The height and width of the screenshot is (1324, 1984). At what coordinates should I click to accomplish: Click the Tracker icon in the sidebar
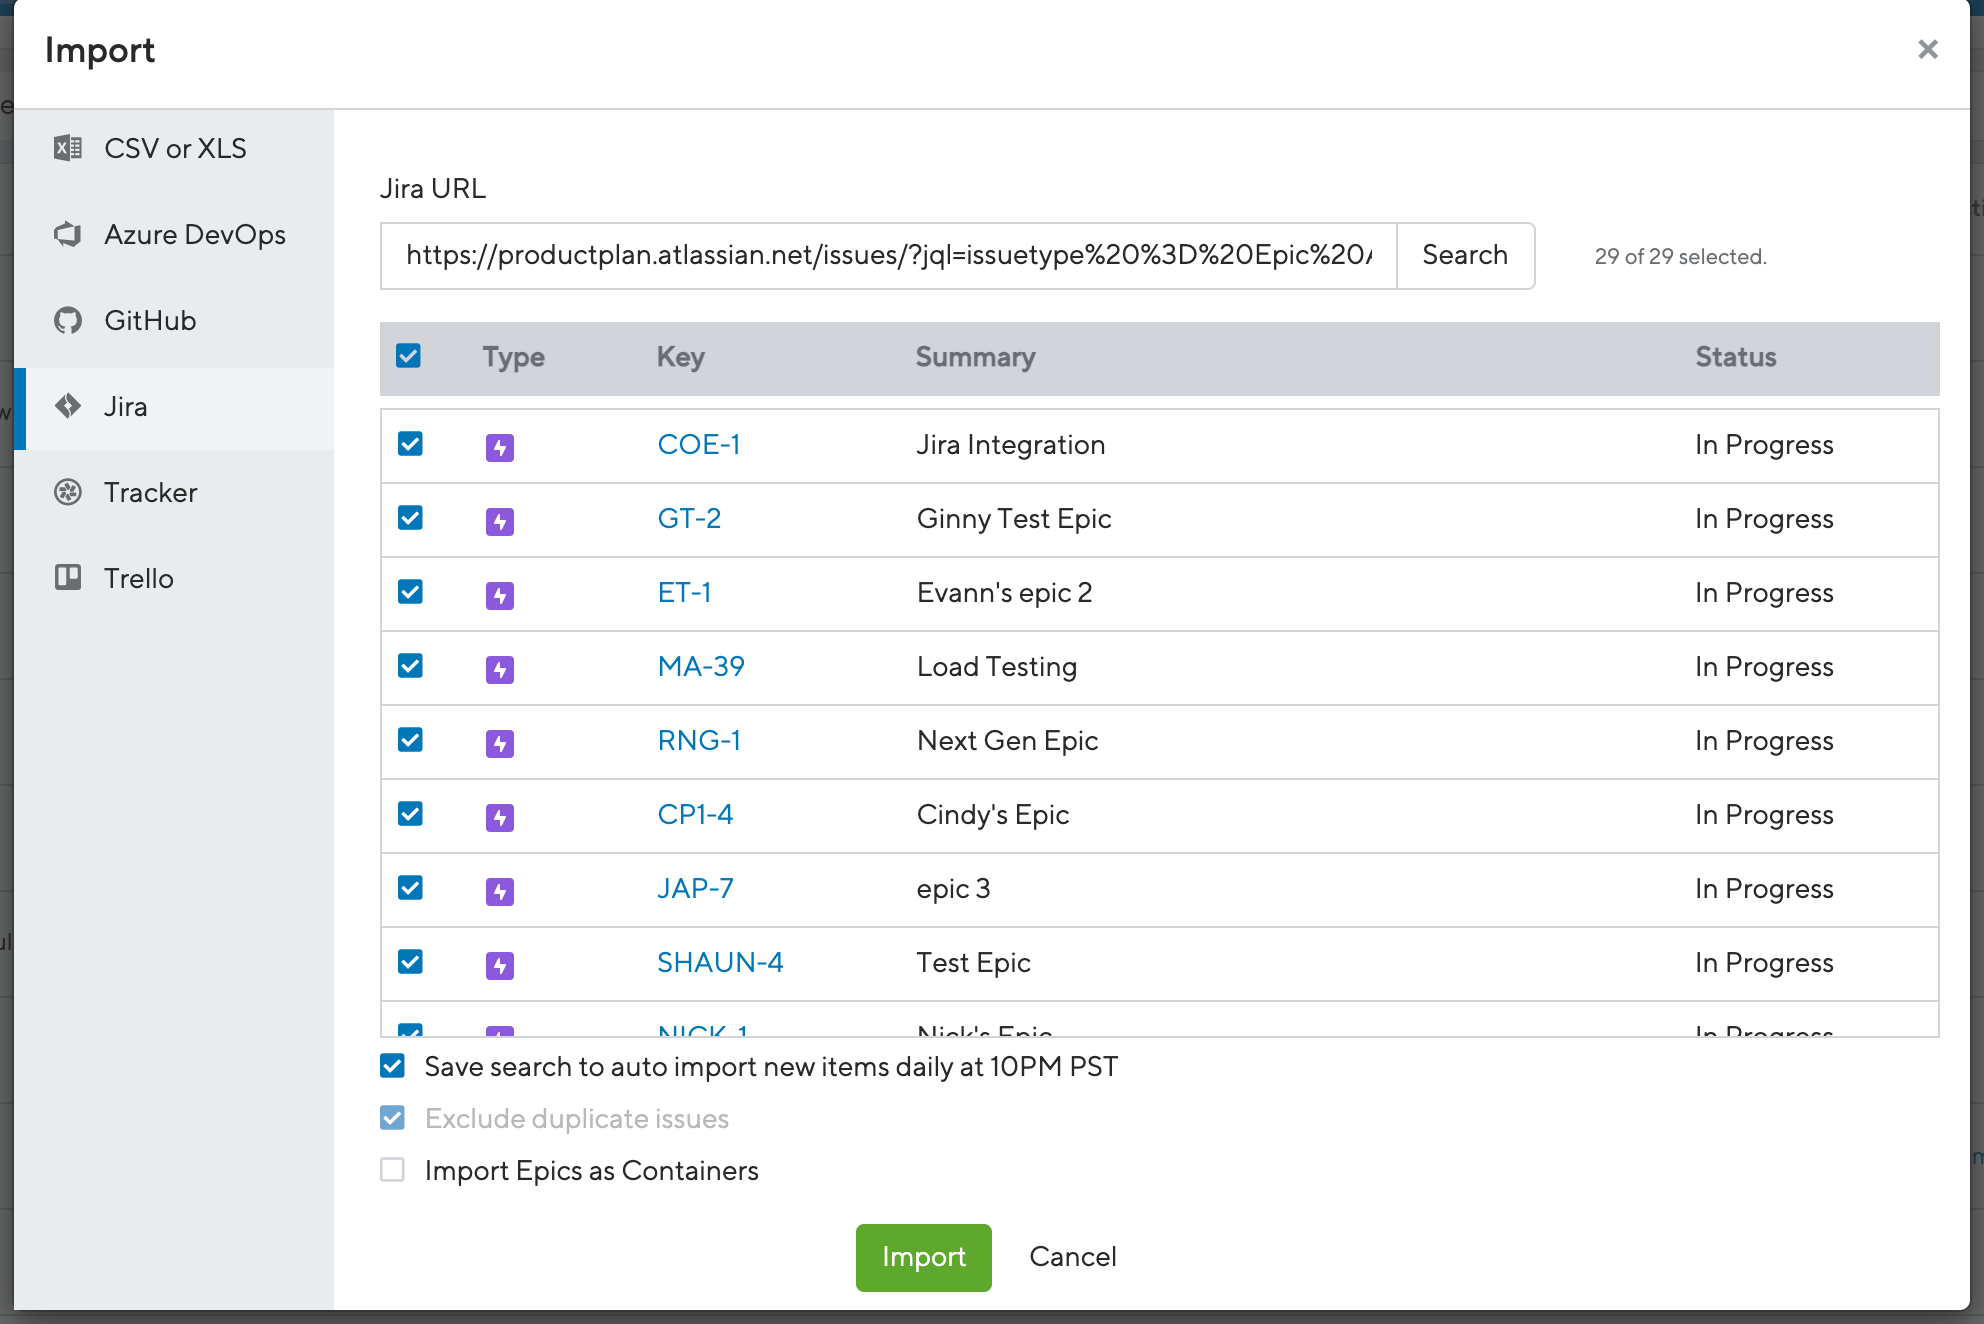[67, 492]
